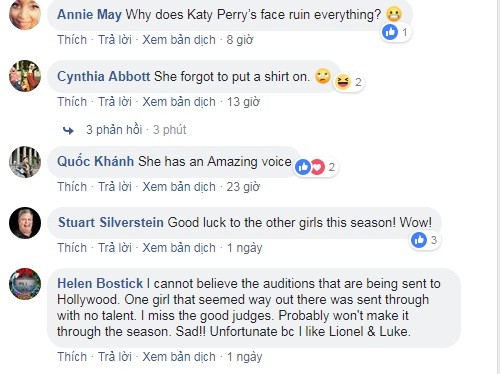Click the reply arrow icon beside 3 phản hồi

coord(68,130)
